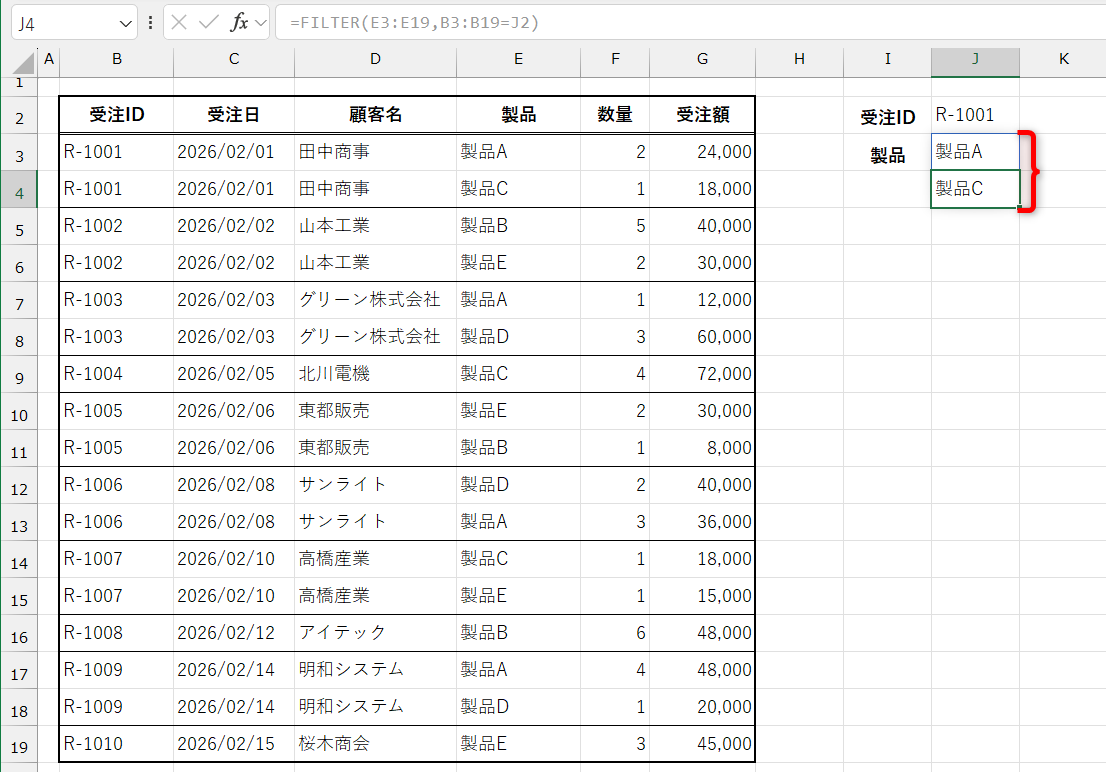
Task: Click the 受注ID header cell in the table
Action: (116, 115)
